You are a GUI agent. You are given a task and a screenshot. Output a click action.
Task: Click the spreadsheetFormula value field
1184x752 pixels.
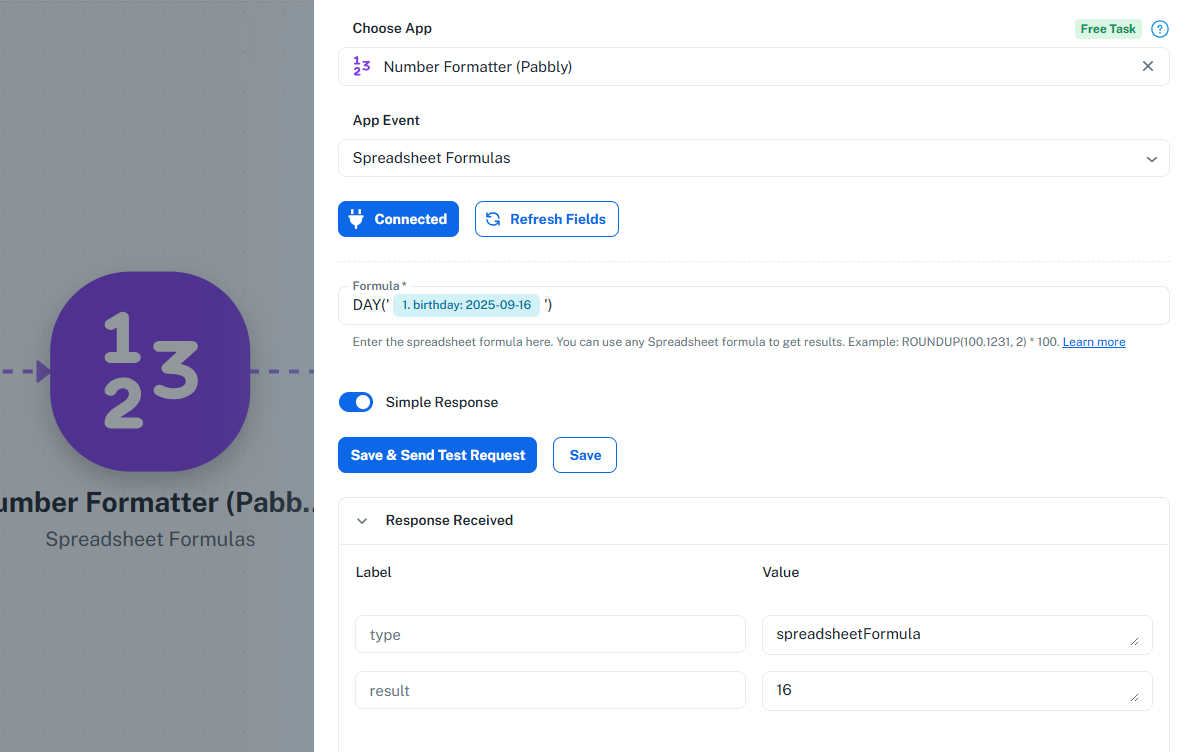(957, 634)
